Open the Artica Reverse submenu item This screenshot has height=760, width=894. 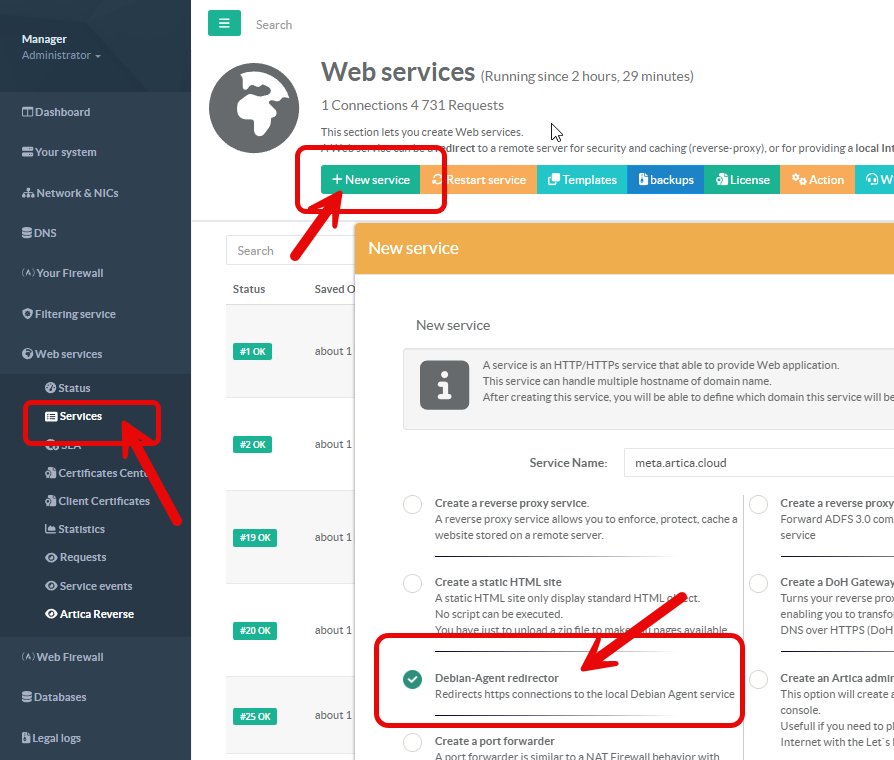[x=96, y=614]
